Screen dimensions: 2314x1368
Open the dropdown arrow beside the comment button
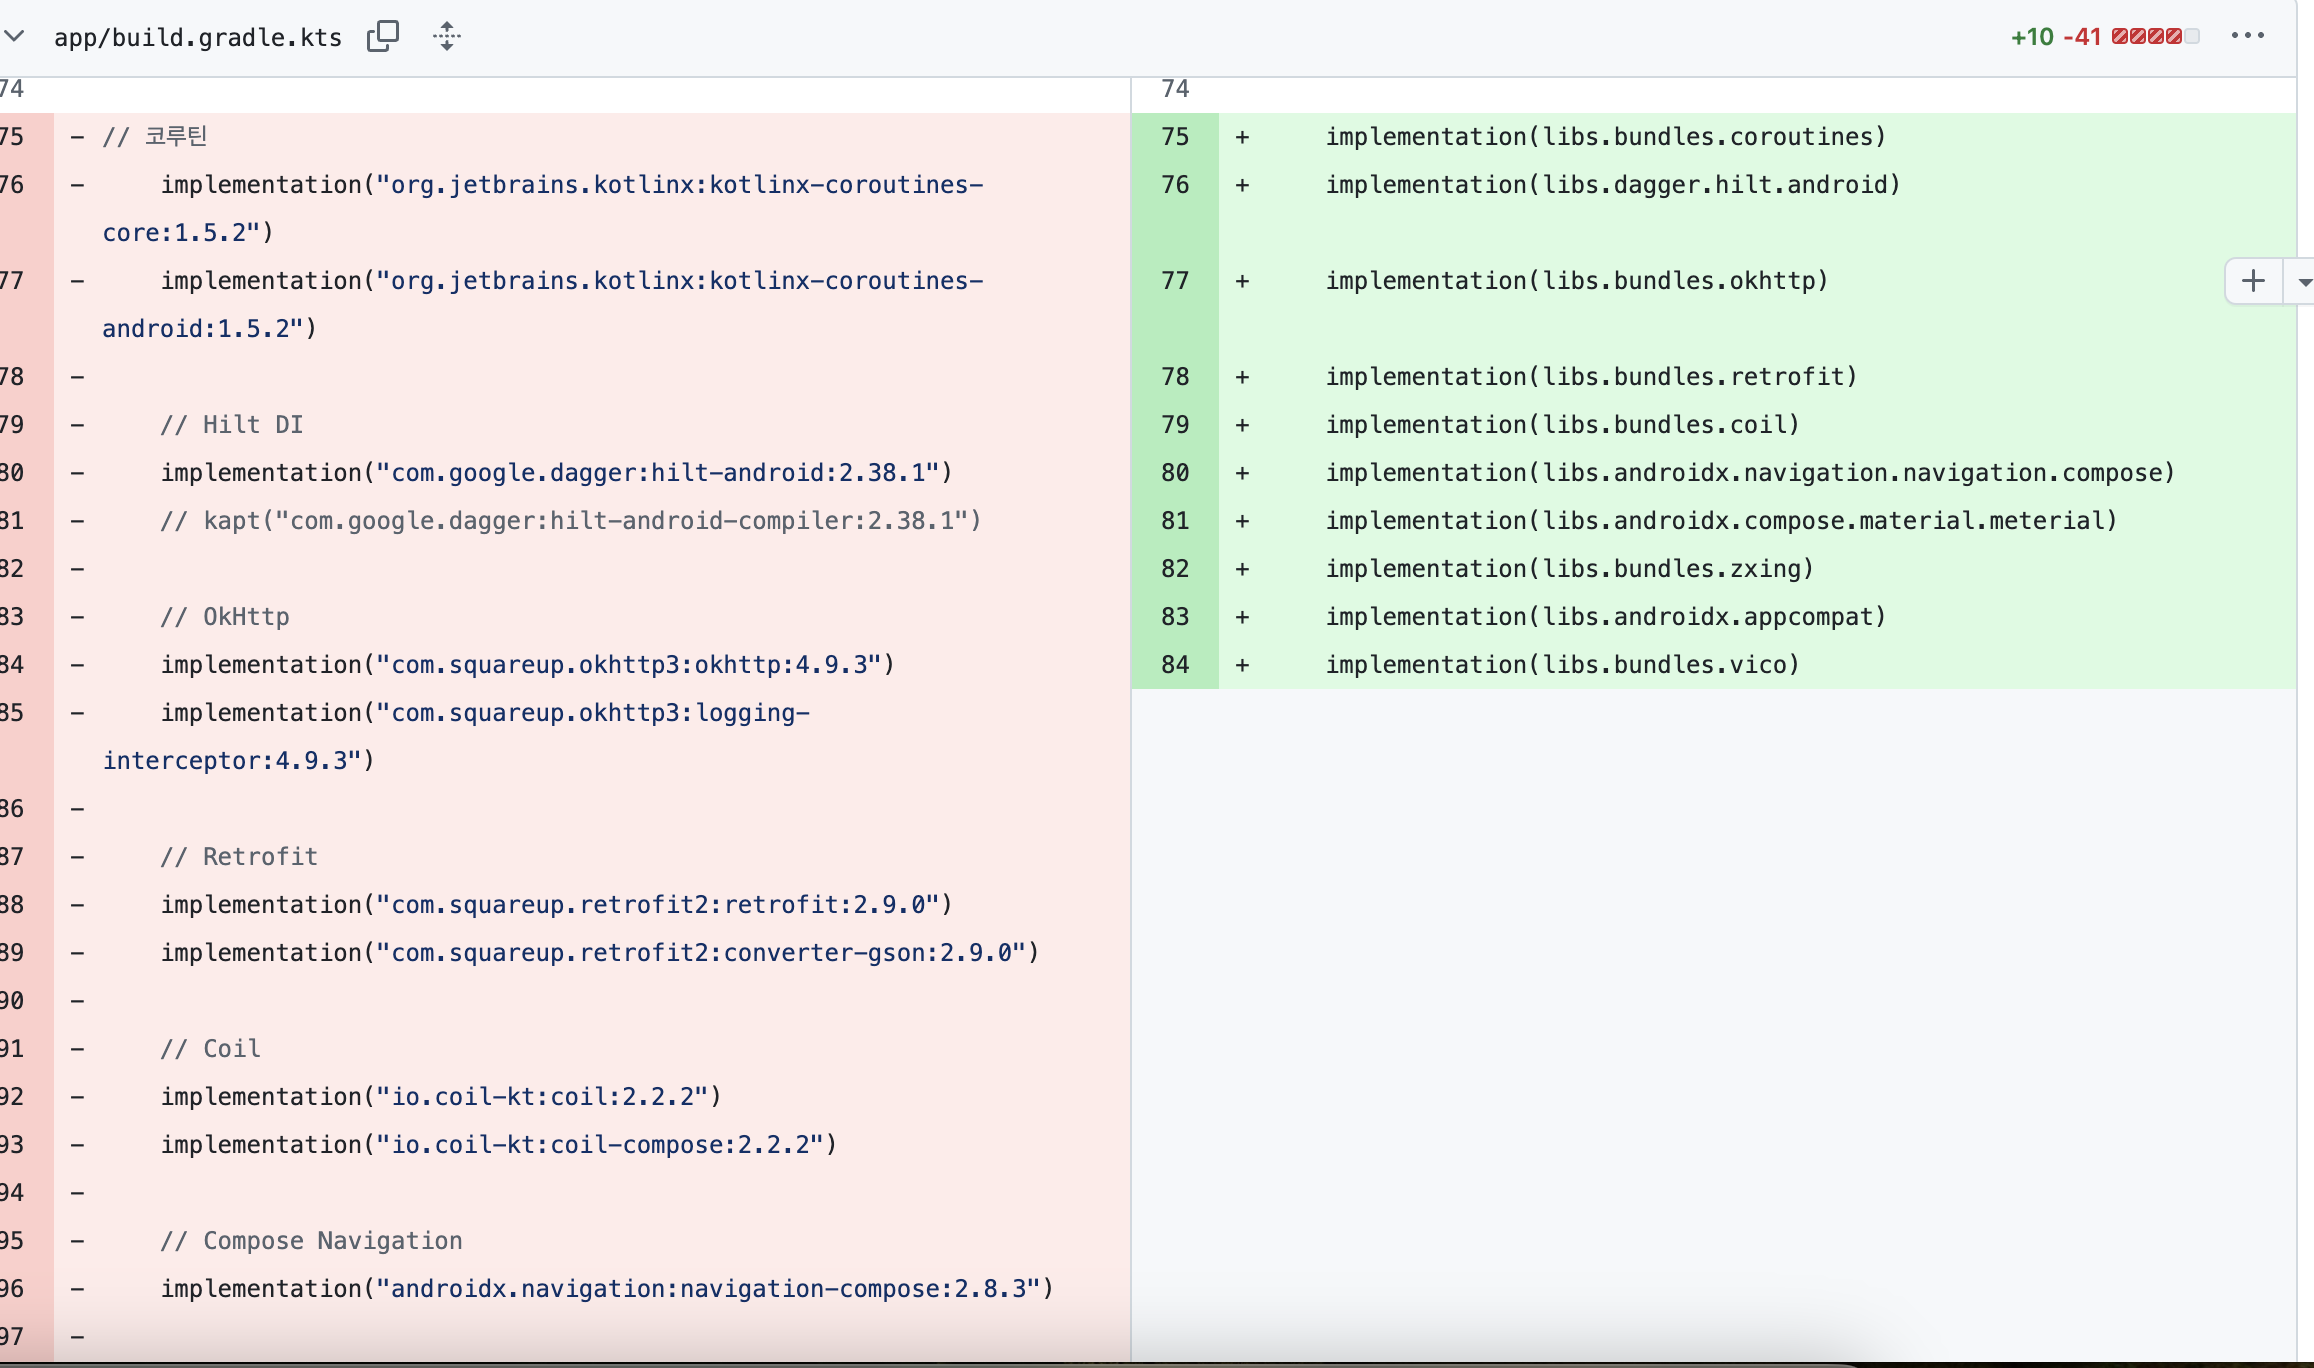pyautogui.click(x=2303, y=282)
